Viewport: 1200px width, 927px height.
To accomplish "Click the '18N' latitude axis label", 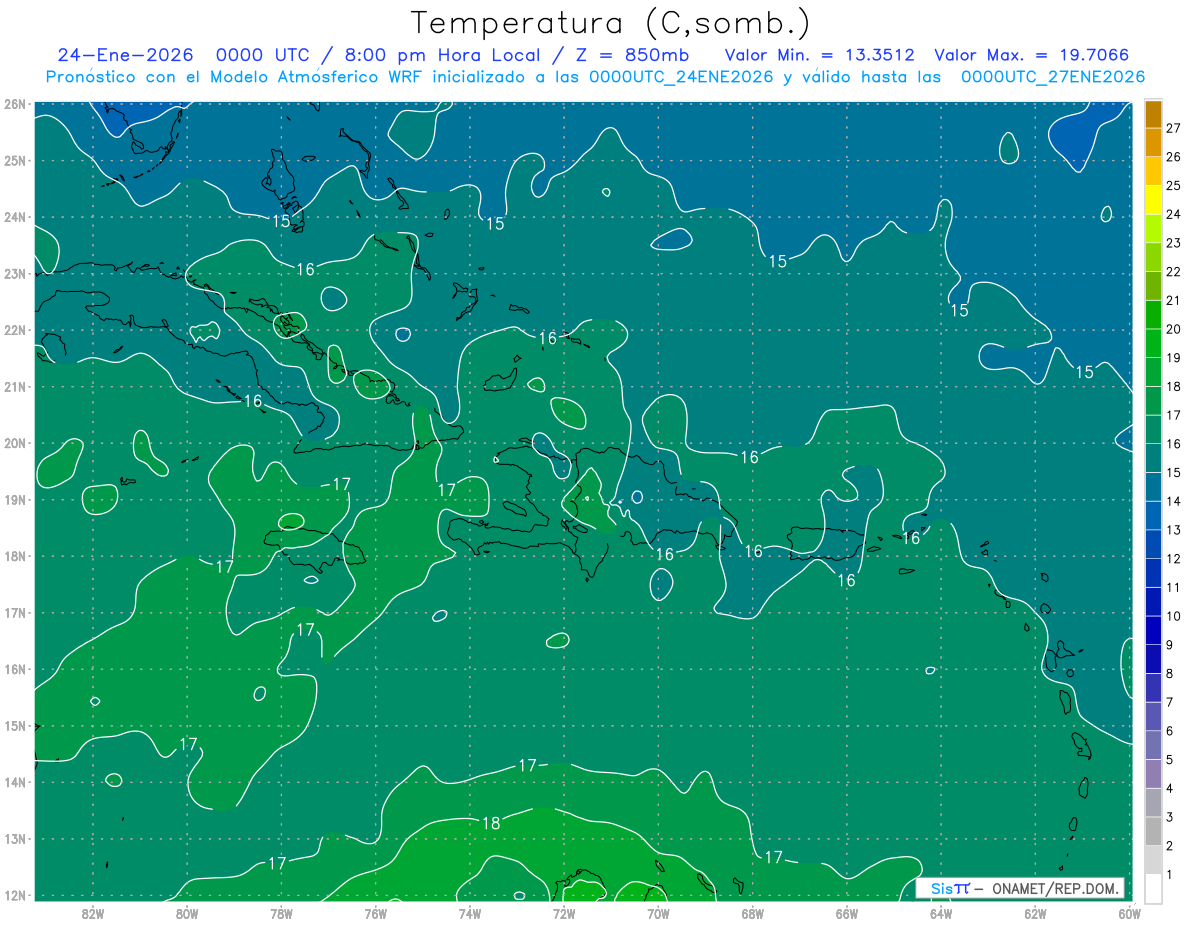I will point(14,556).
